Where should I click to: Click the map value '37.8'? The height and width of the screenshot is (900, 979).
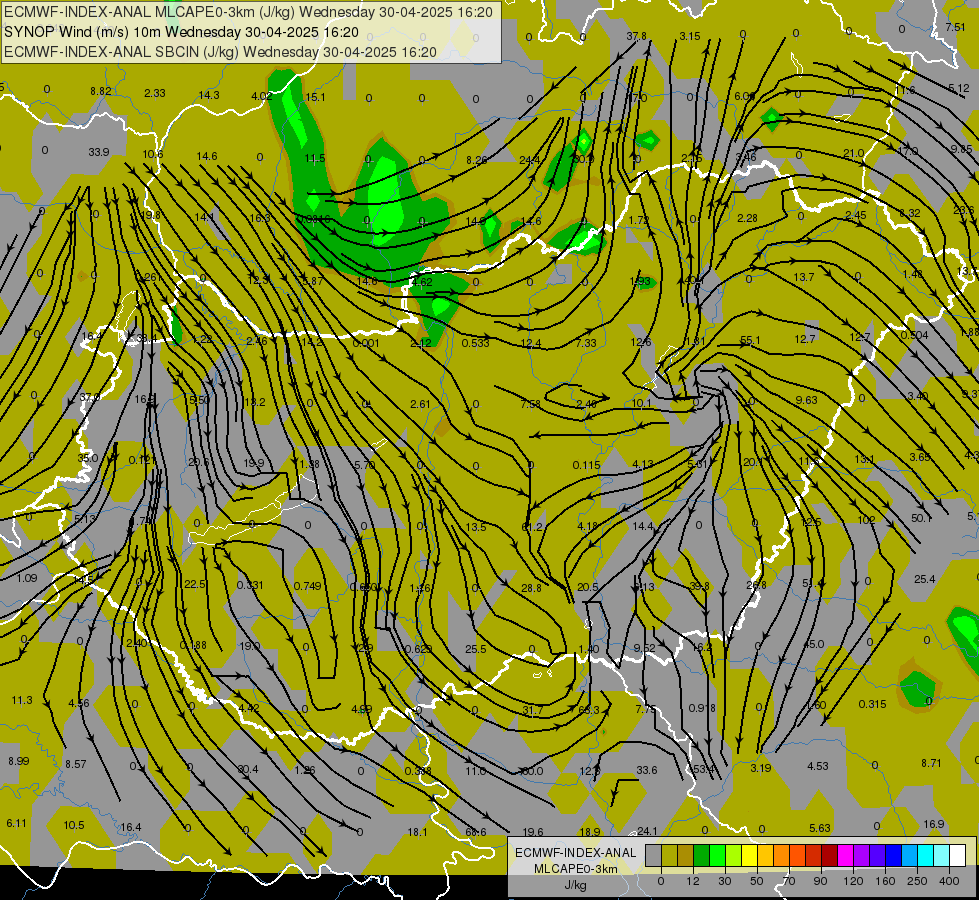[636, 36]
